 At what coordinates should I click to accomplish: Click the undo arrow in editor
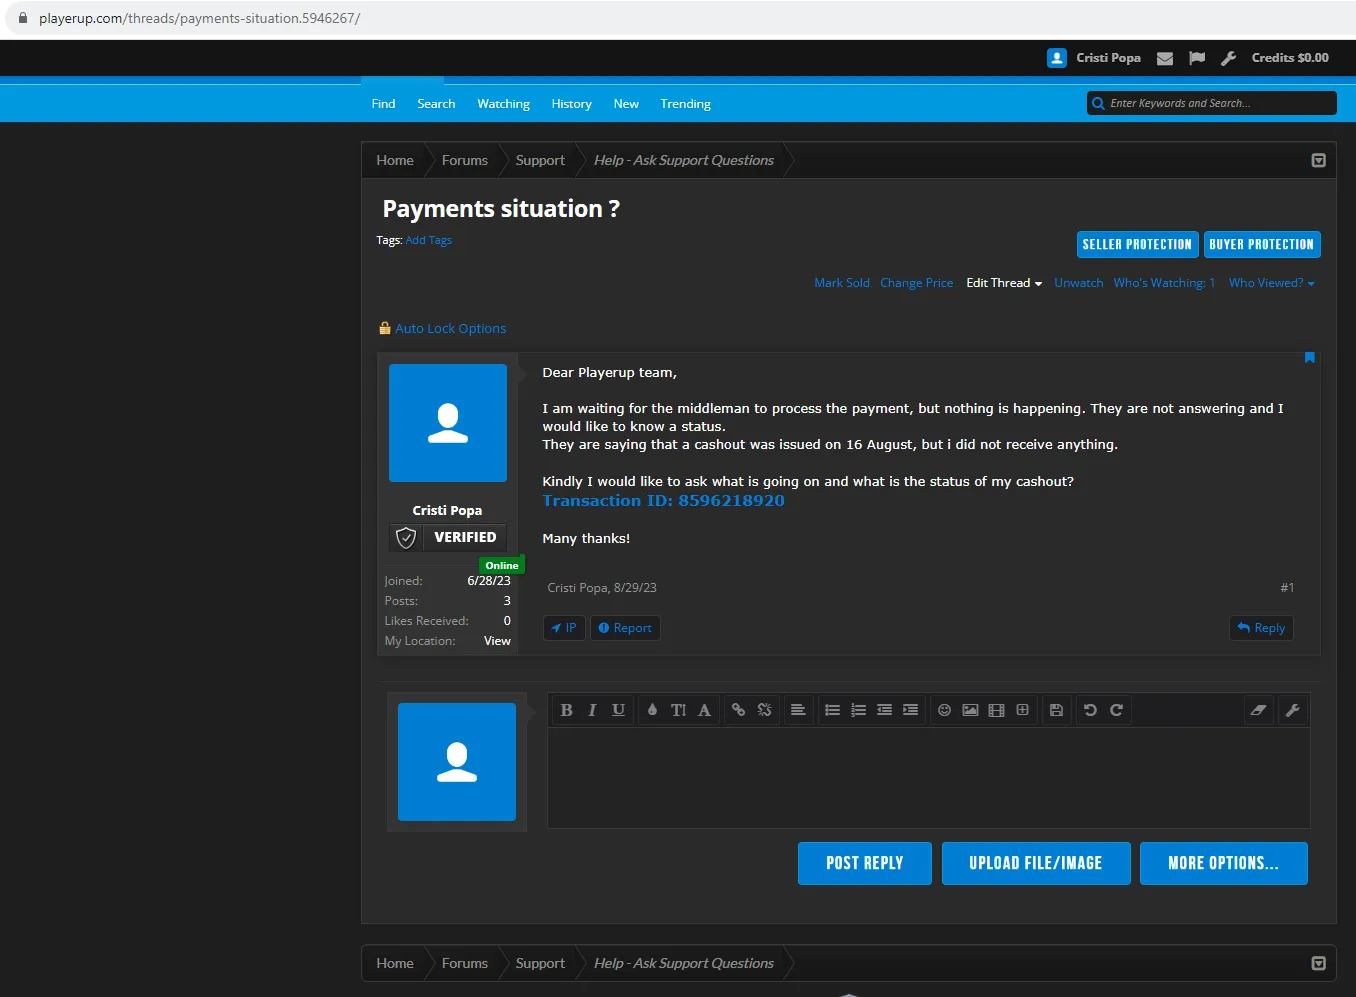click(1090, 710)
